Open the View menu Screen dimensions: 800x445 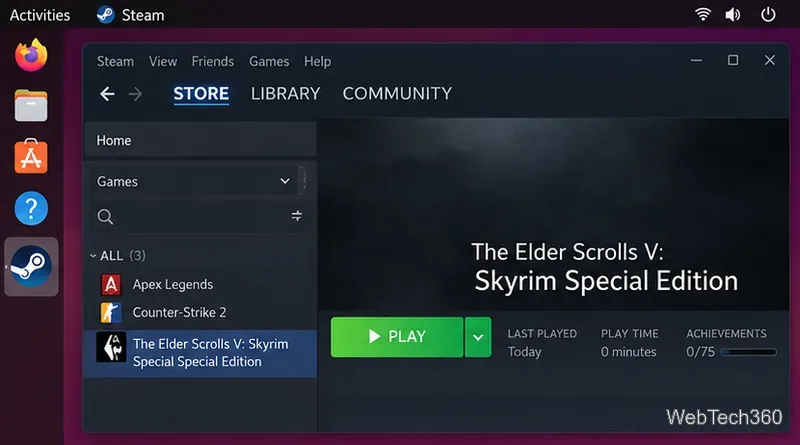click(x=163, y=62)
